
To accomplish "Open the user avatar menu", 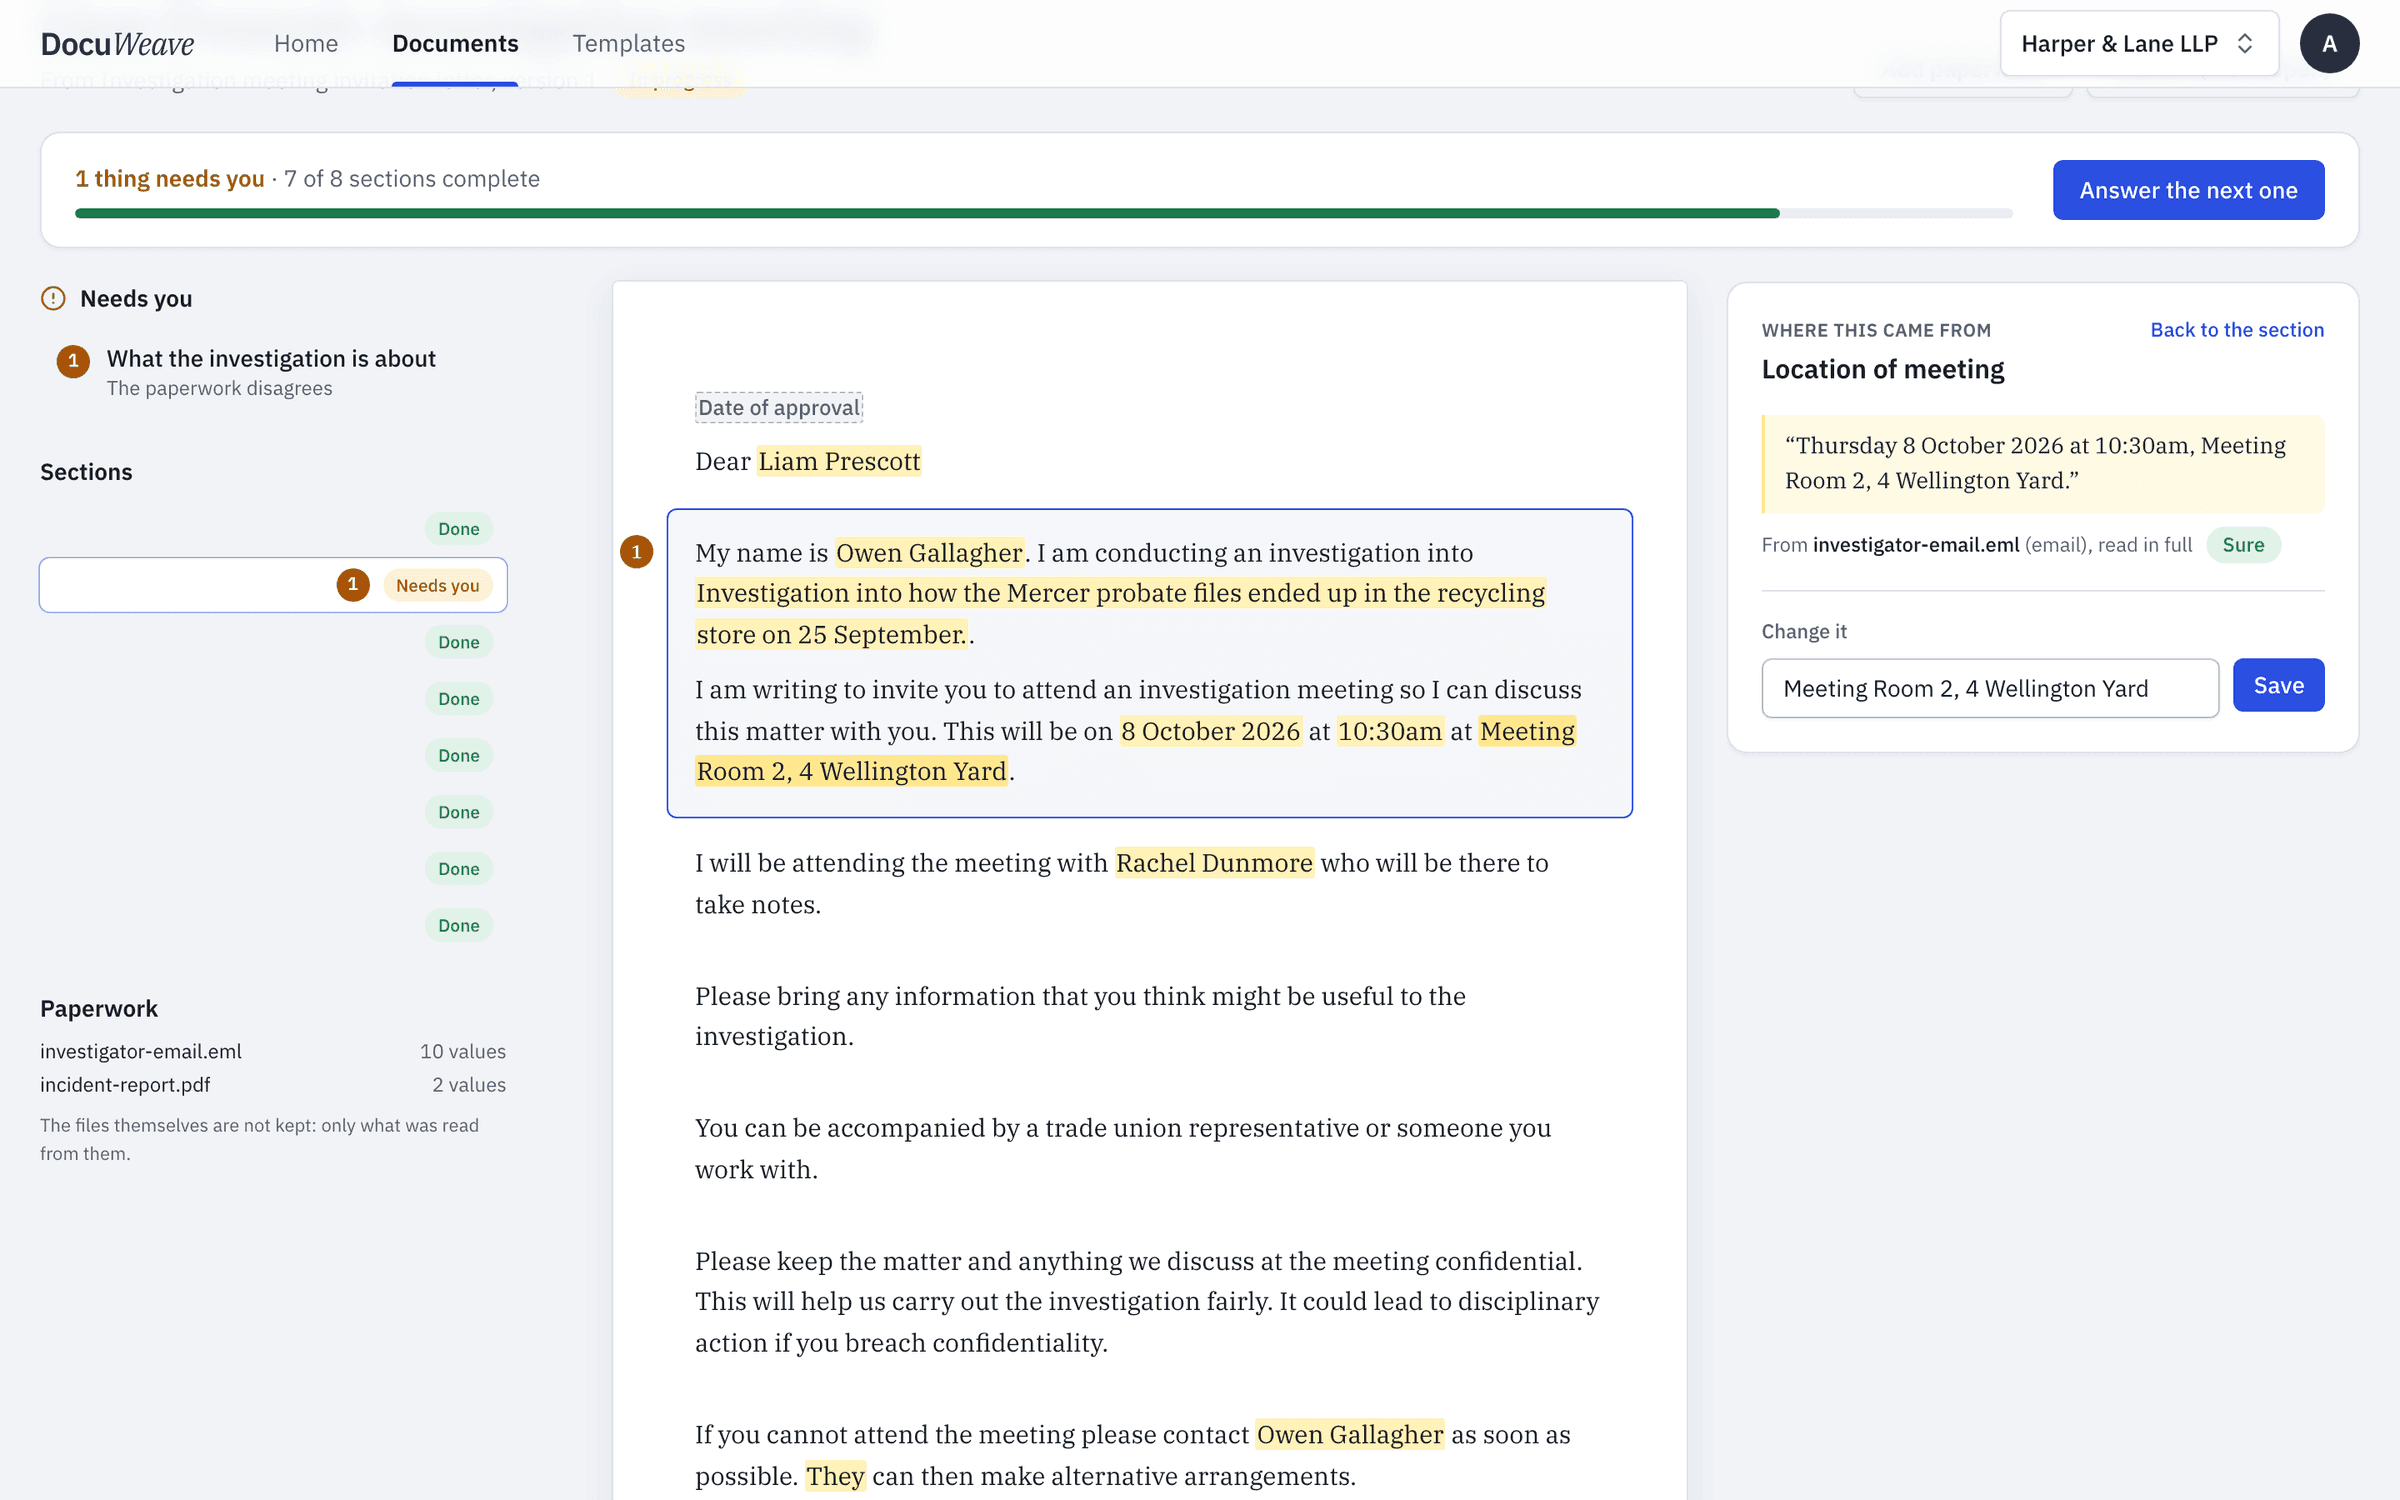I will [2329, 43].
